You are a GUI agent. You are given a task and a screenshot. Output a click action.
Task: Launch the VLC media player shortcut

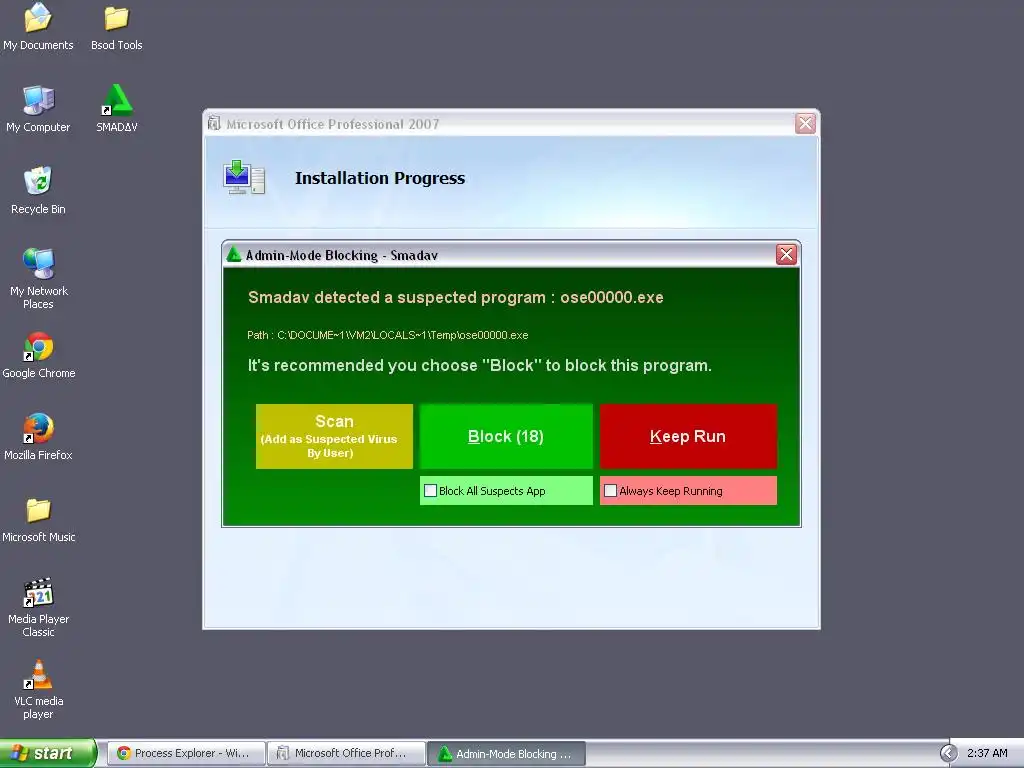pos(38,688)
